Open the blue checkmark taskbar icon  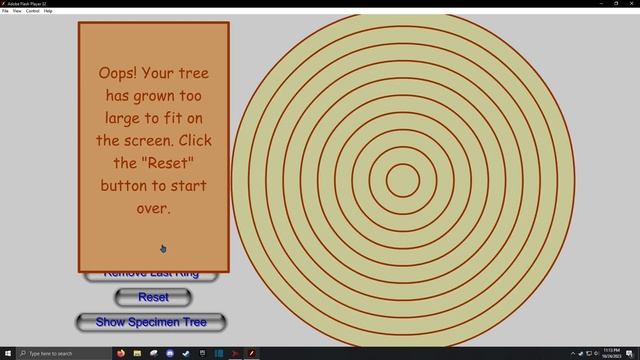click(186, 353)
